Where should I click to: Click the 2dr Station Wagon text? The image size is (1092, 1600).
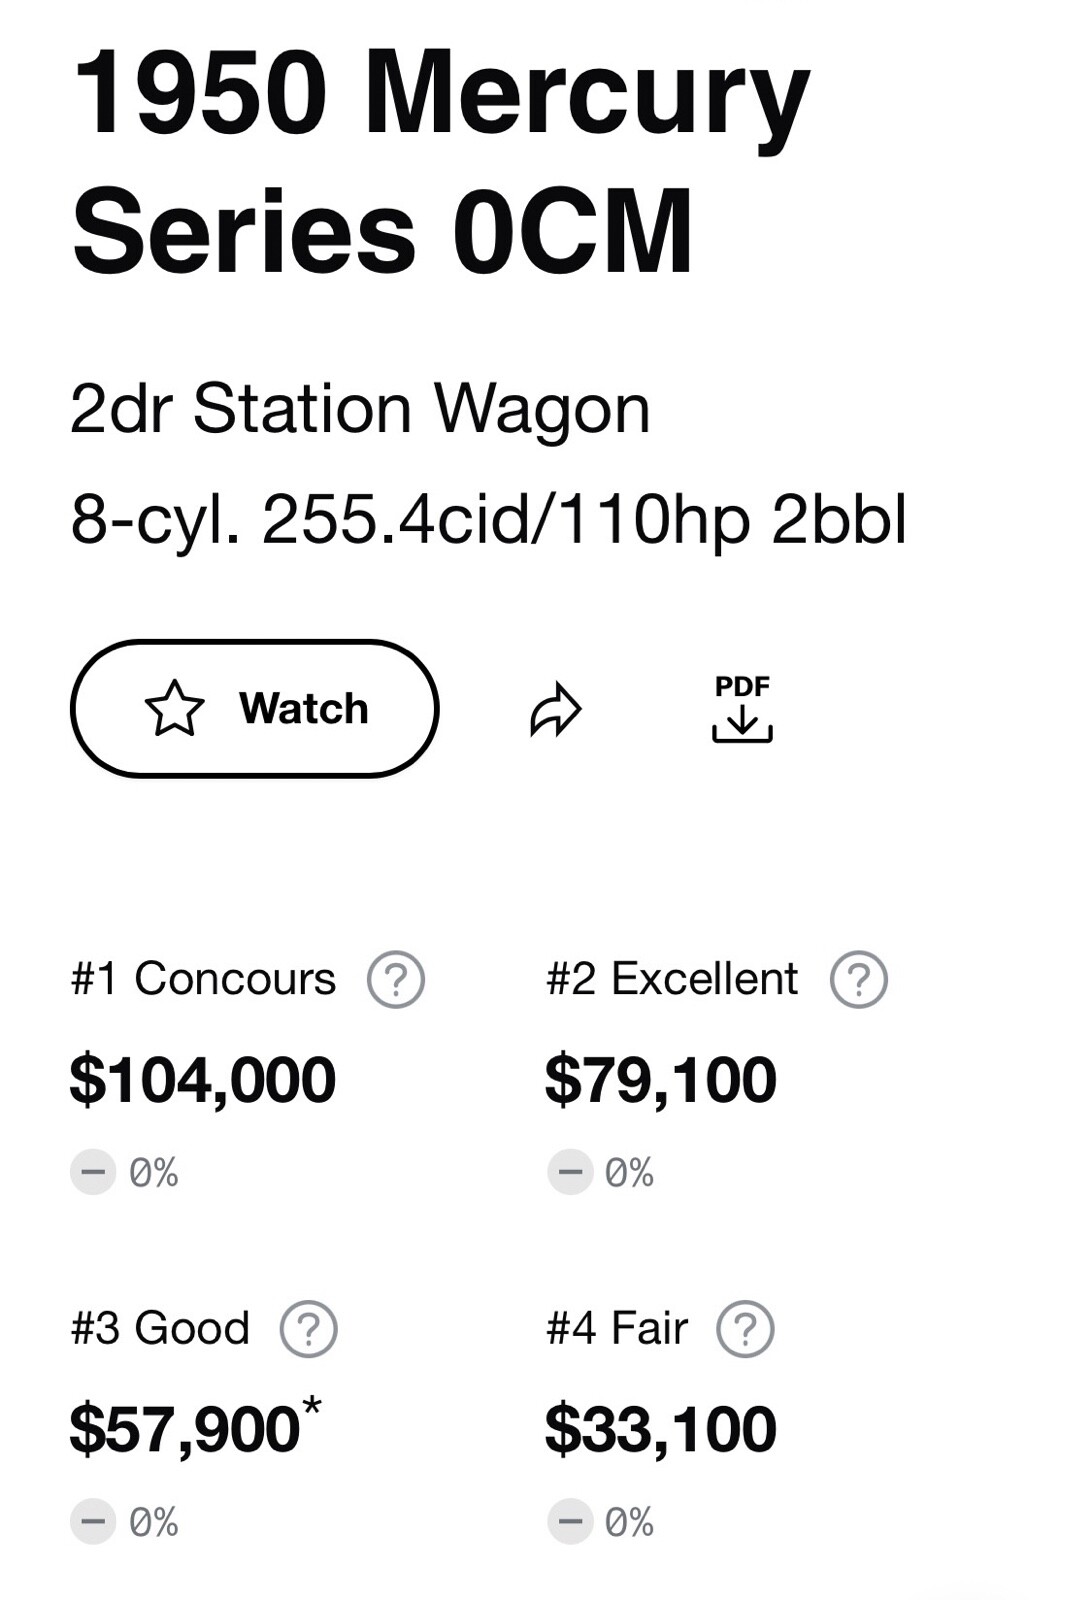[x=360, y=409]
